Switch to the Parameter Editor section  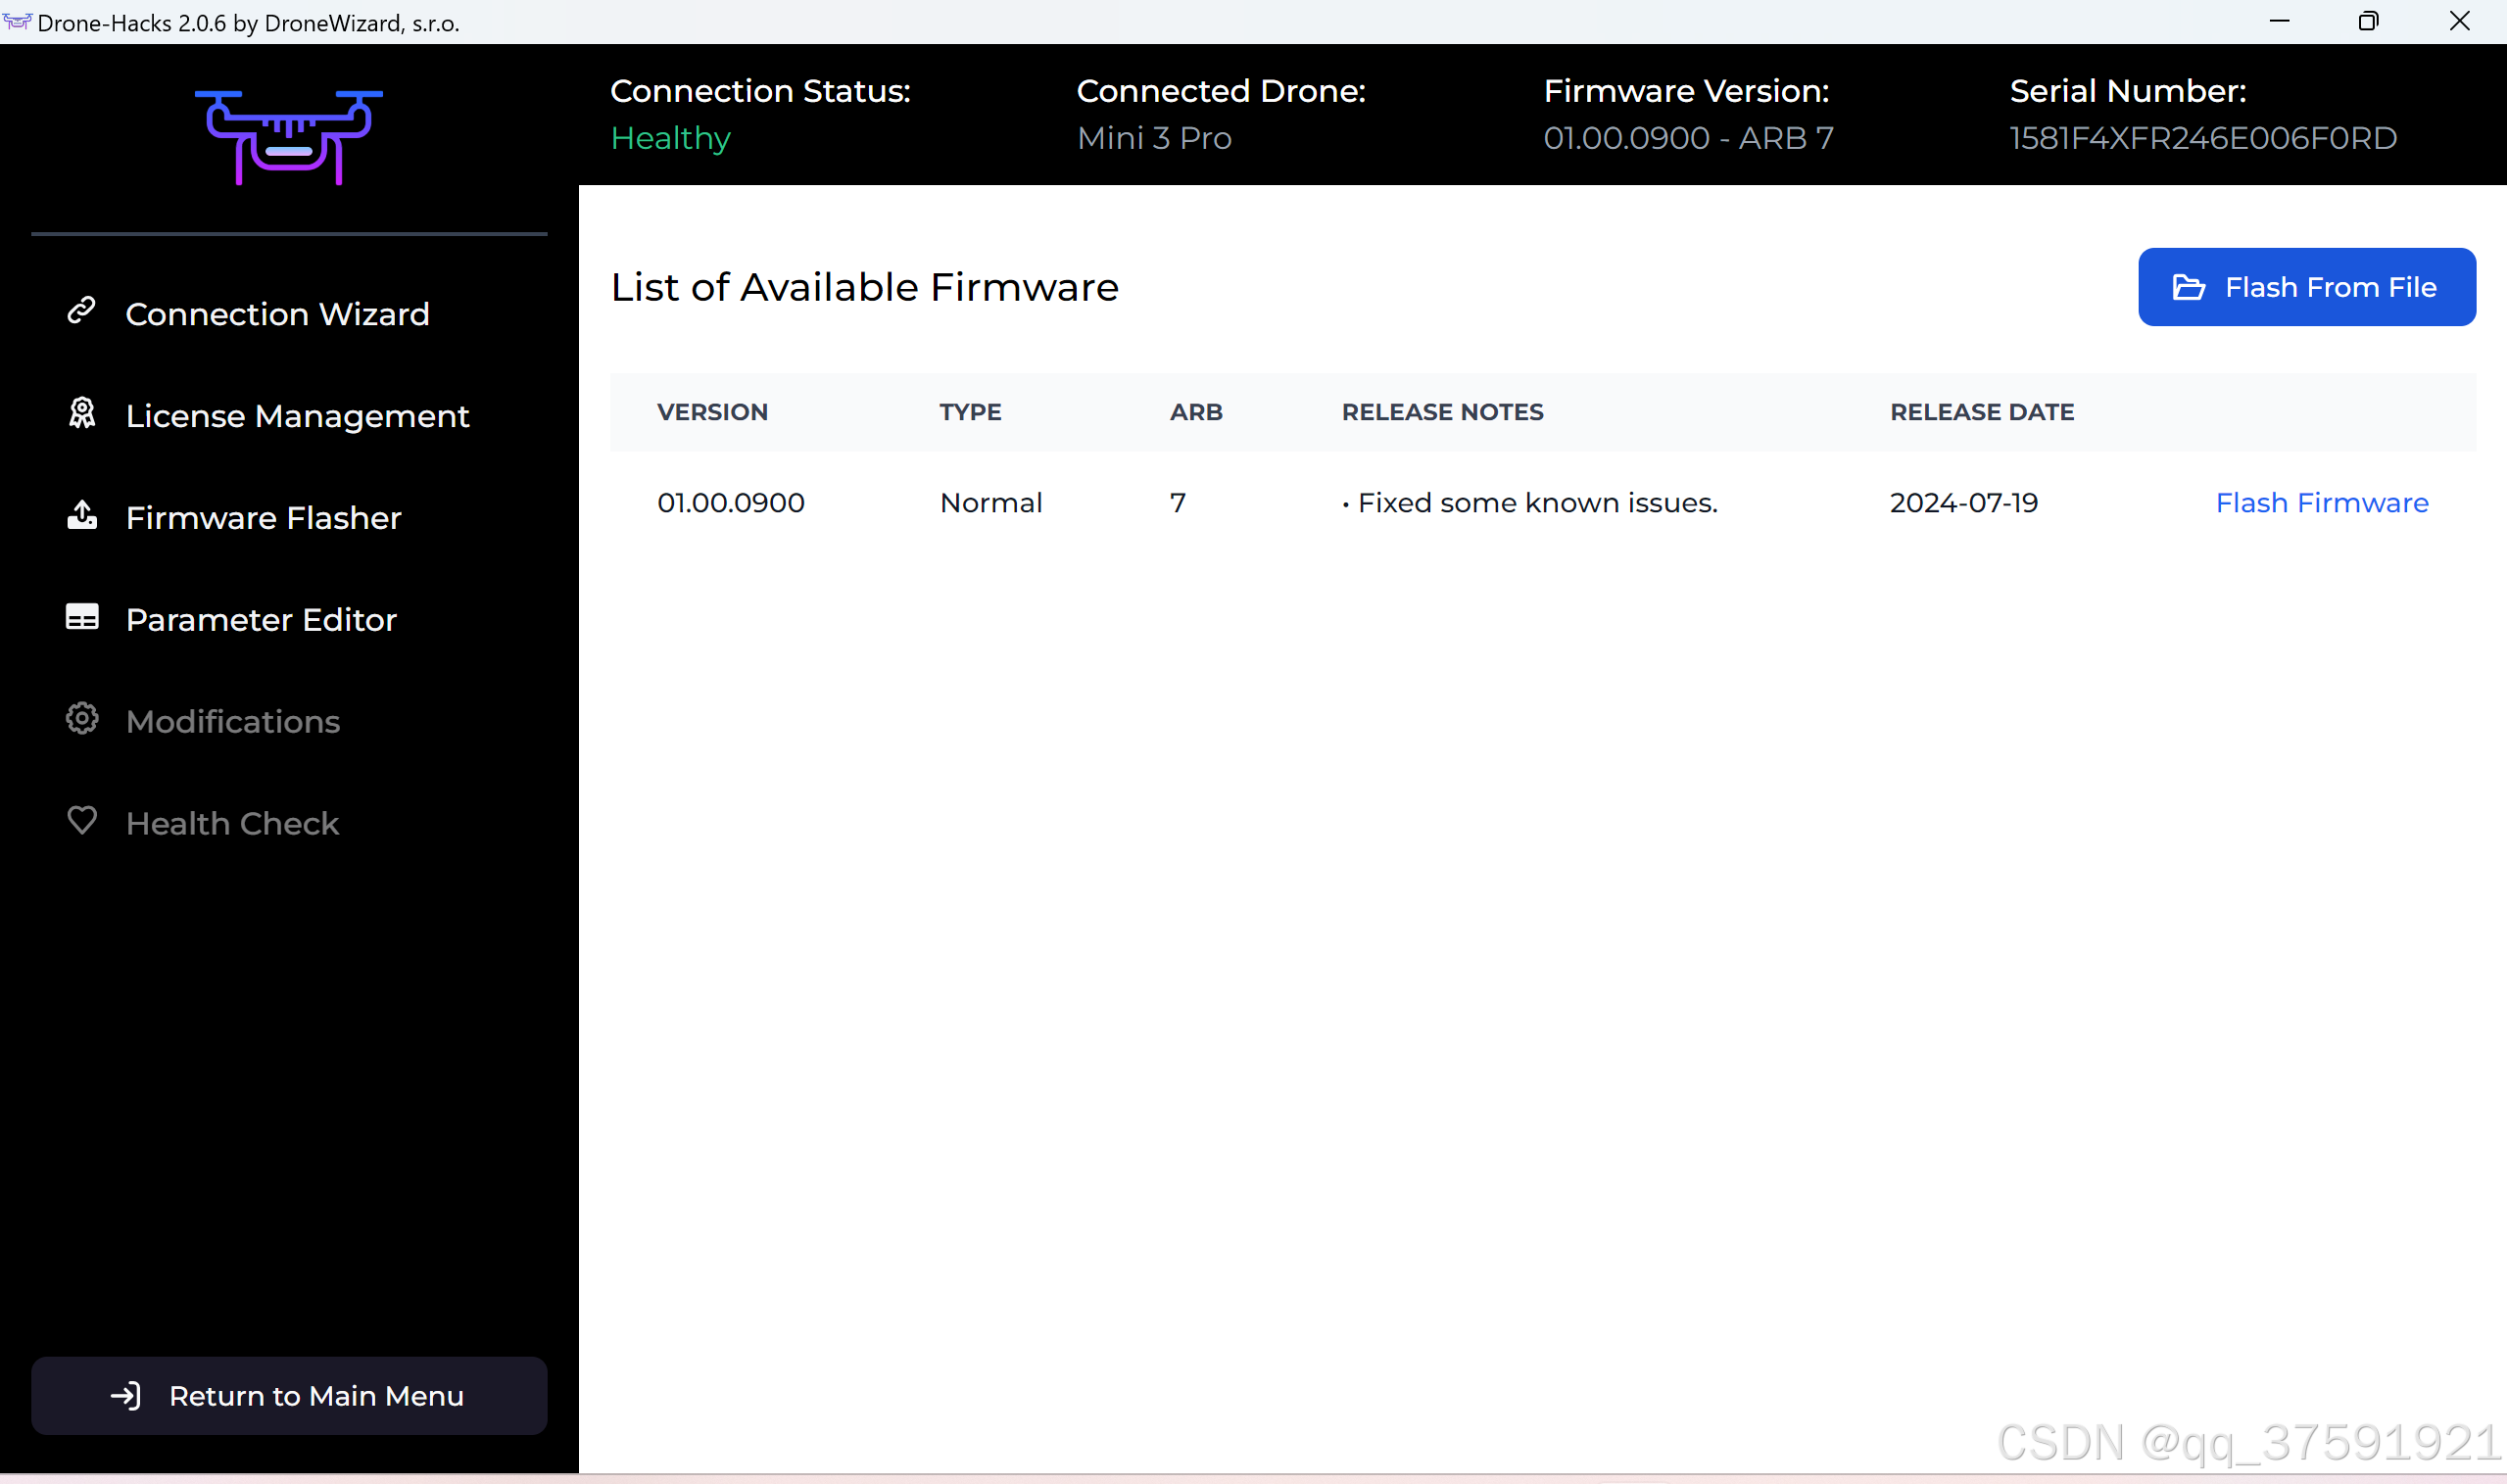(x=261, y=620)
